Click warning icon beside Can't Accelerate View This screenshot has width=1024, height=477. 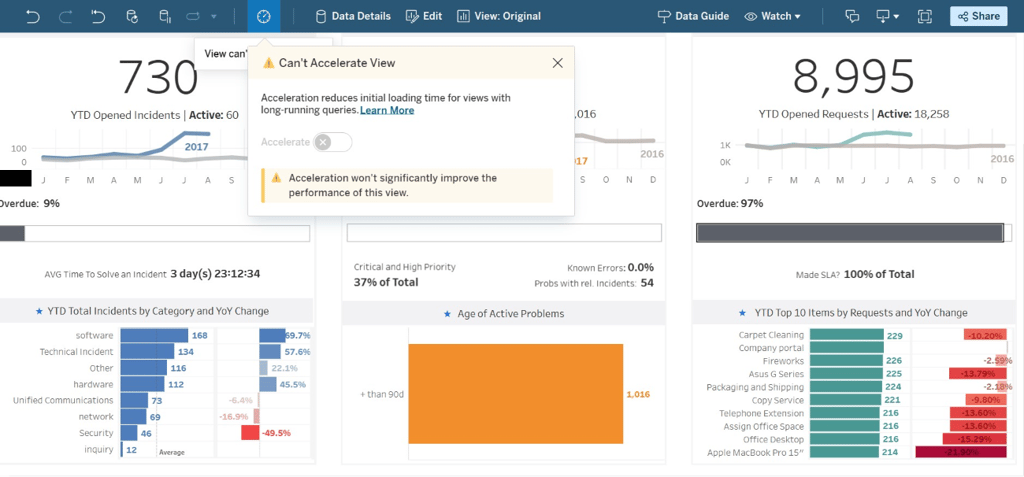tap(268, 63)
